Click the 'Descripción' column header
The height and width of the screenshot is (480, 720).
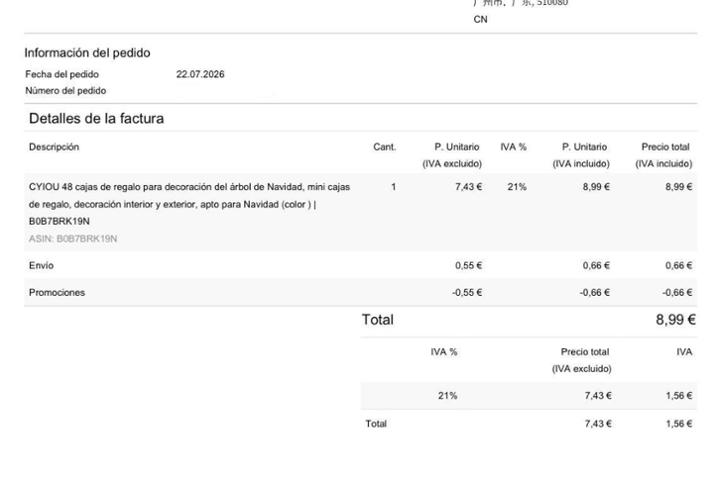[54, 147]
